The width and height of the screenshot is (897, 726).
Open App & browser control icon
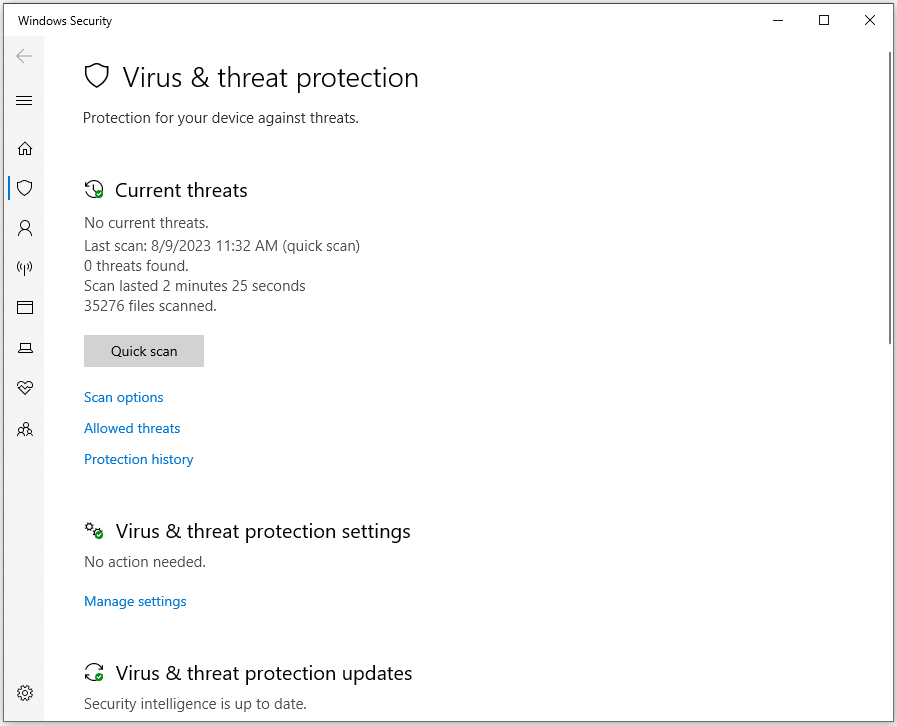tap(25, 308)
